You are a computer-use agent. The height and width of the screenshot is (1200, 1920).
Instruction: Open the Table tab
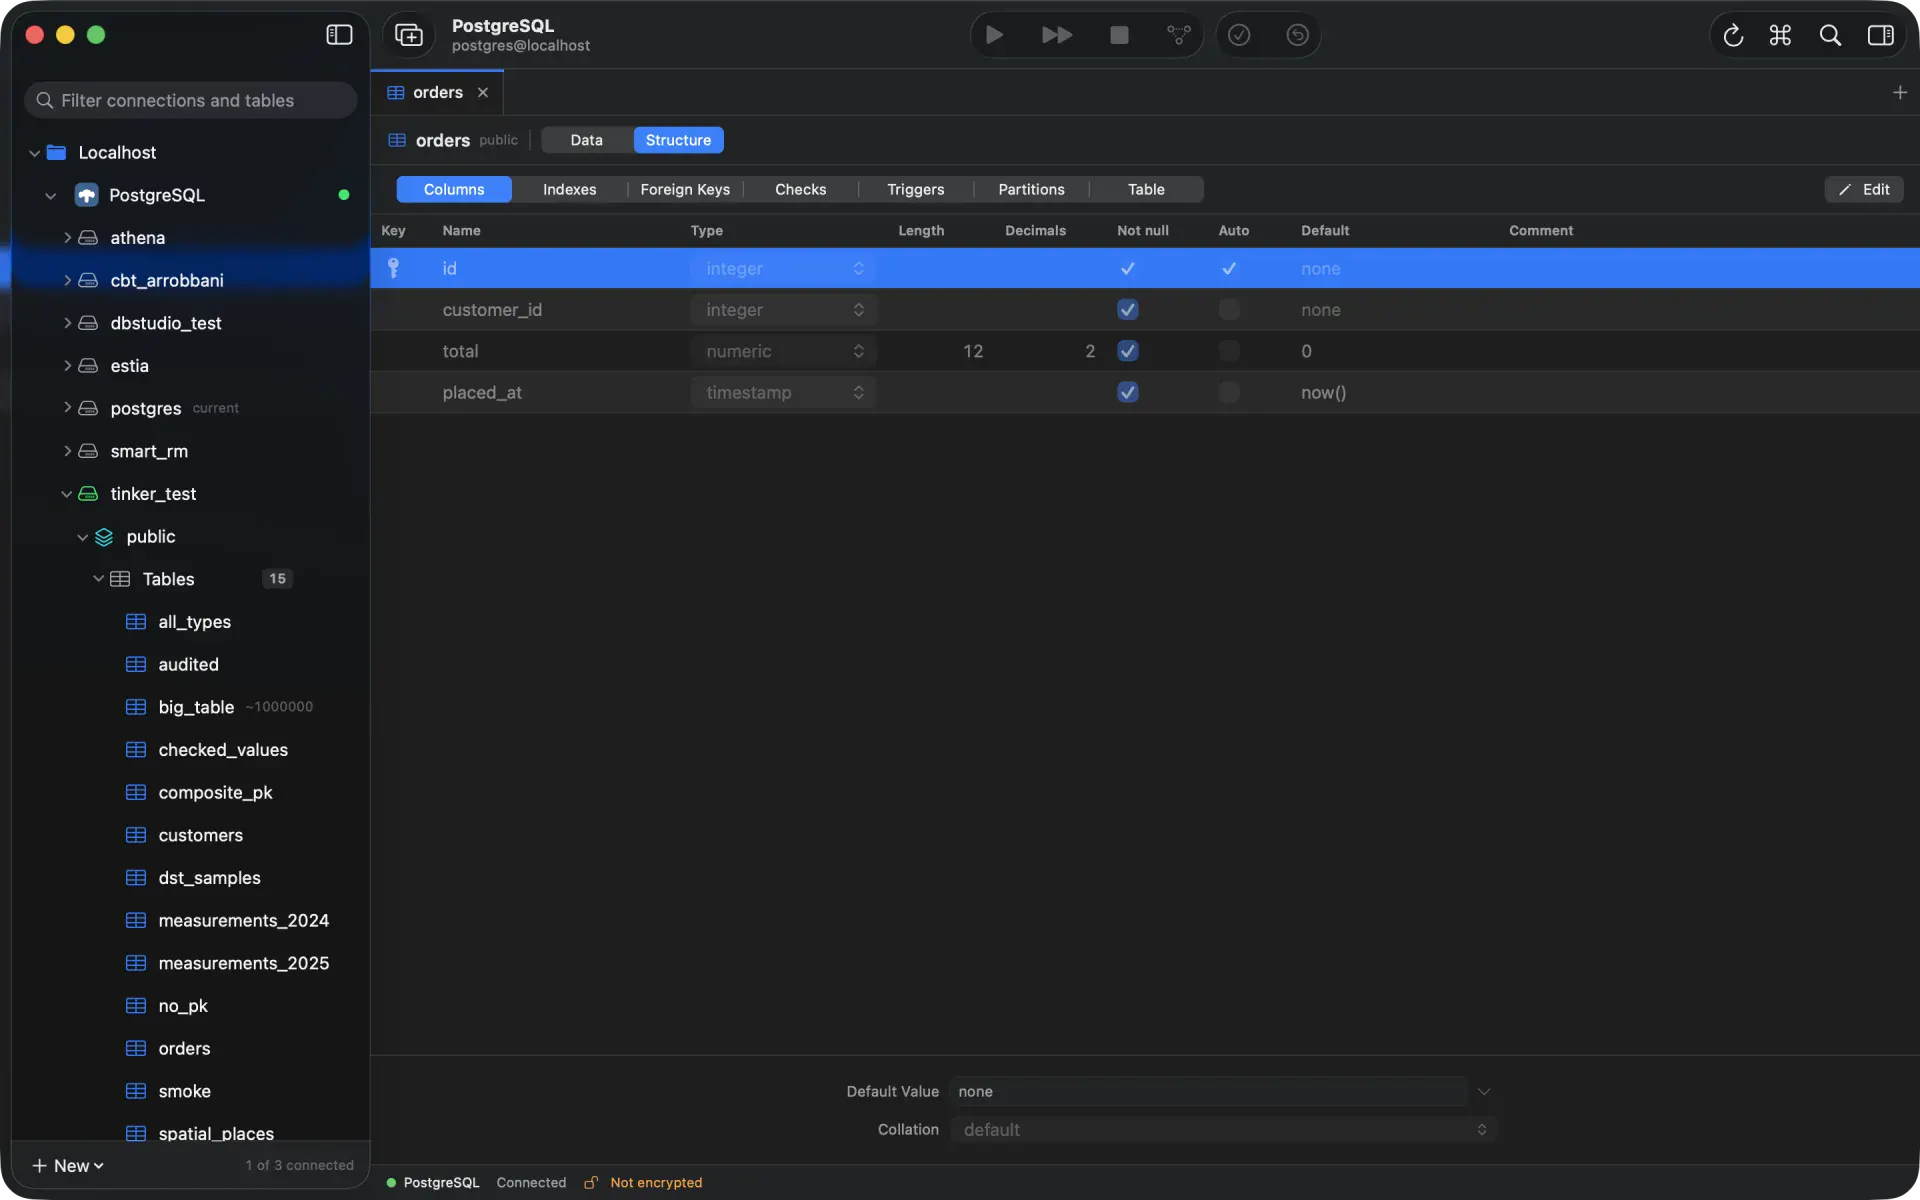coord(1146,189)
